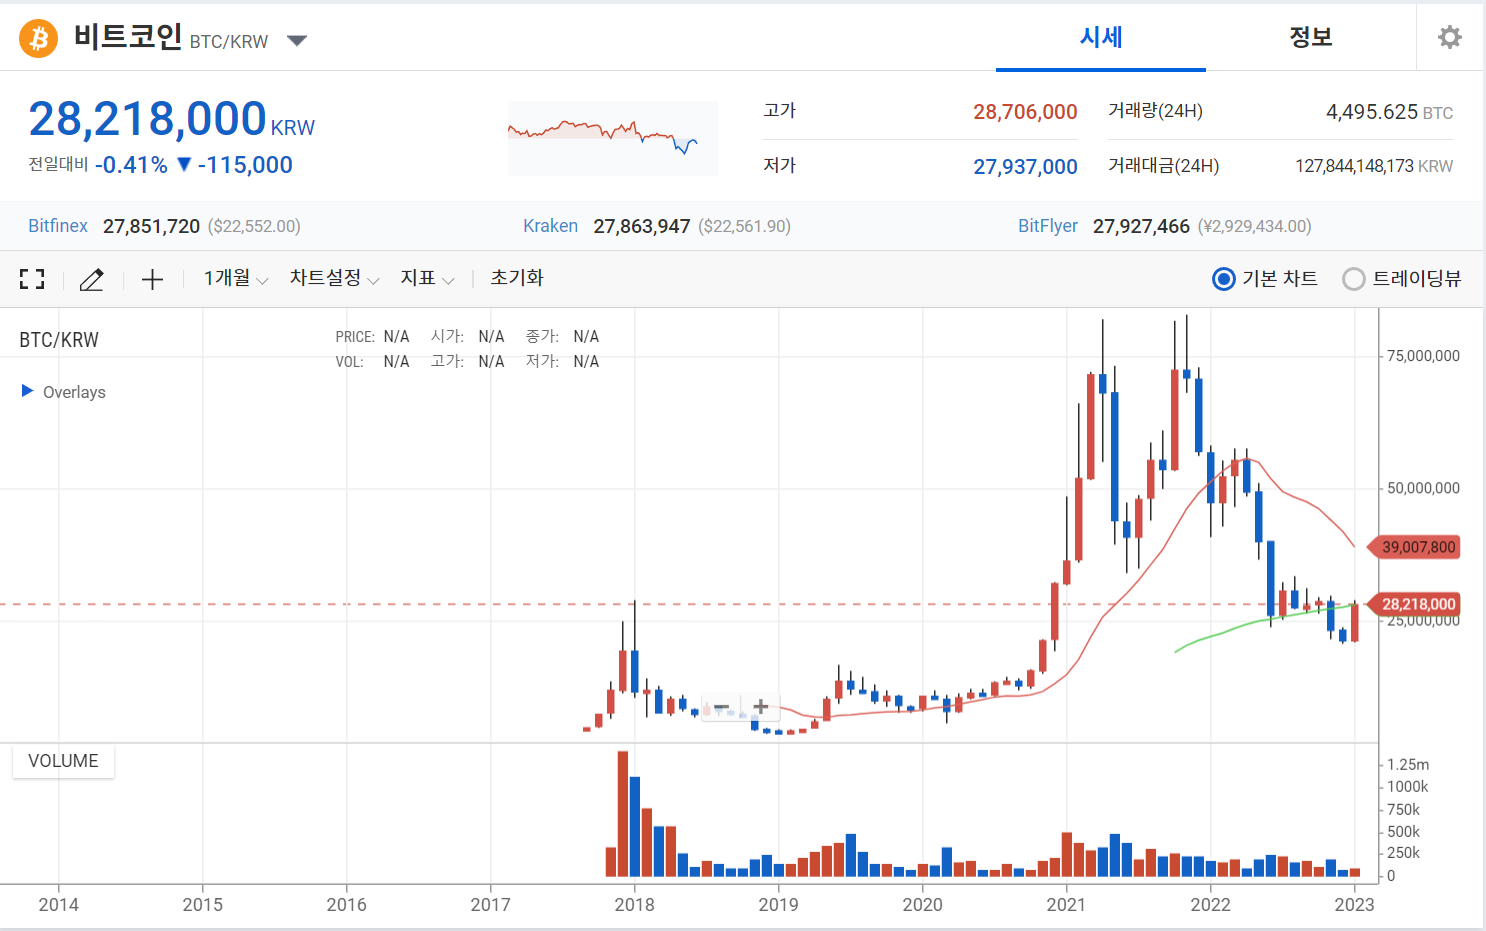Click the Bitfinex price 27,851,720
1486x931 pixels.
(152, 226)
